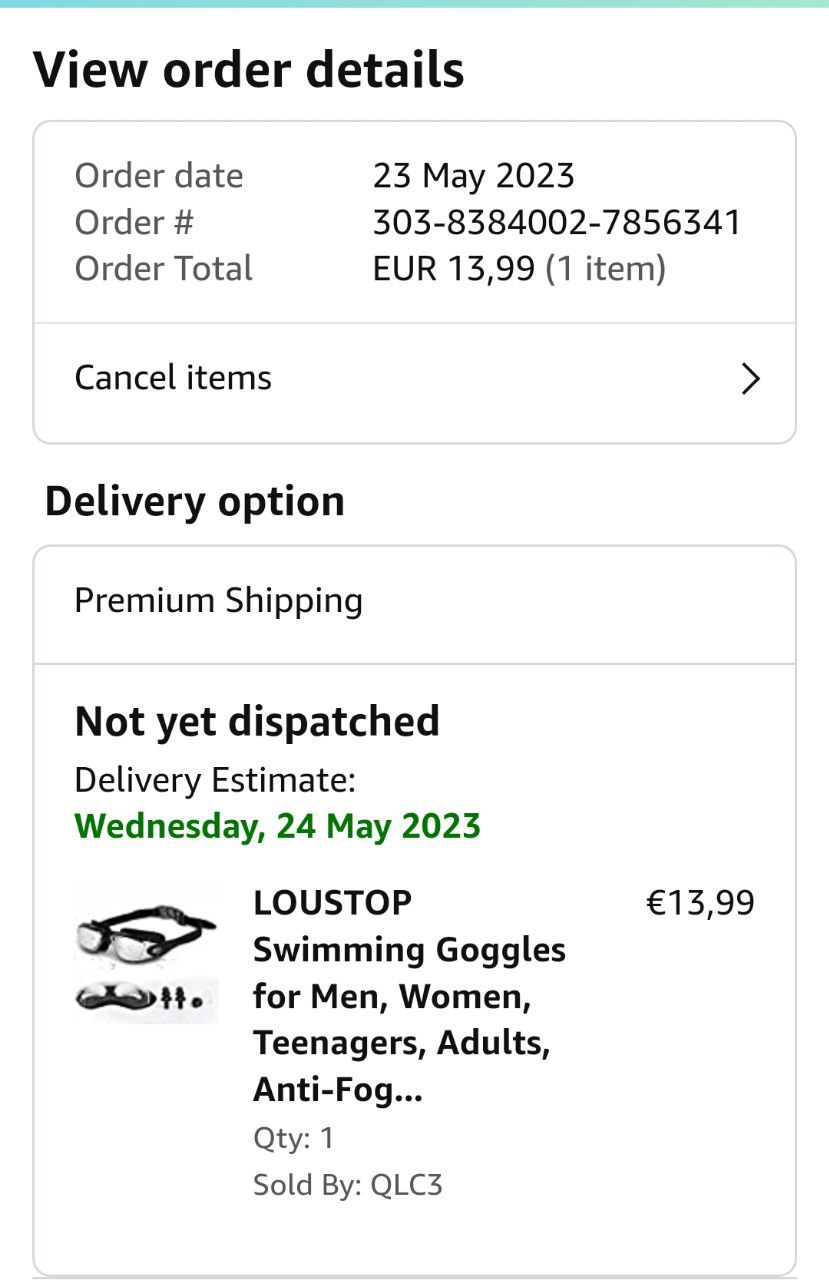
Task: Tap the Cancel items text
Action: coord(173,378)
